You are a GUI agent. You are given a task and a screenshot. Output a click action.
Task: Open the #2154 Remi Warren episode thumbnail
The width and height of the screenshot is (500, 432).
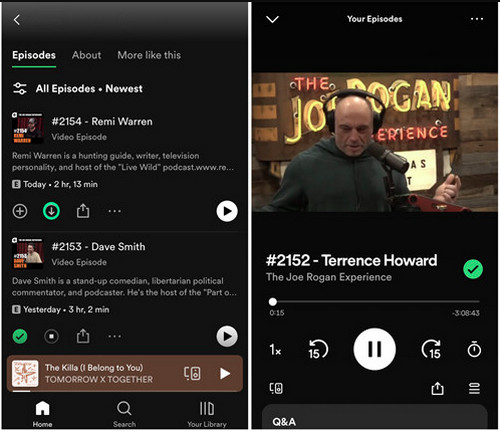pyautogui.click(x=28, y=128)
